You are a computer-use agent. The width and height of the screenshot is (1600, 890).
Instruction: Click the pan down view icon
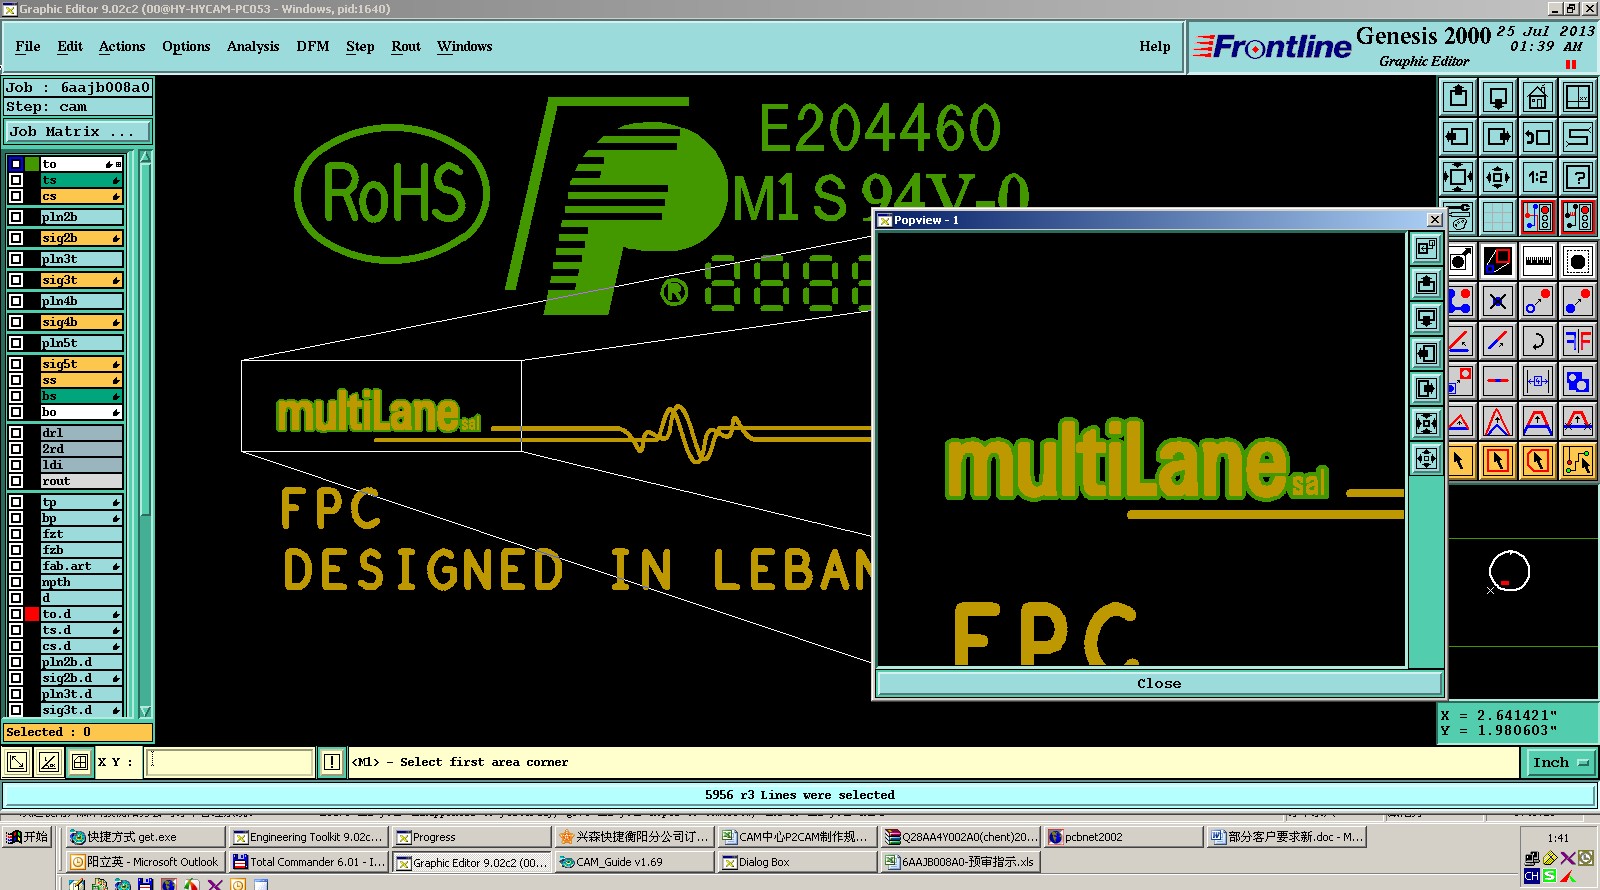point(1498,97)
